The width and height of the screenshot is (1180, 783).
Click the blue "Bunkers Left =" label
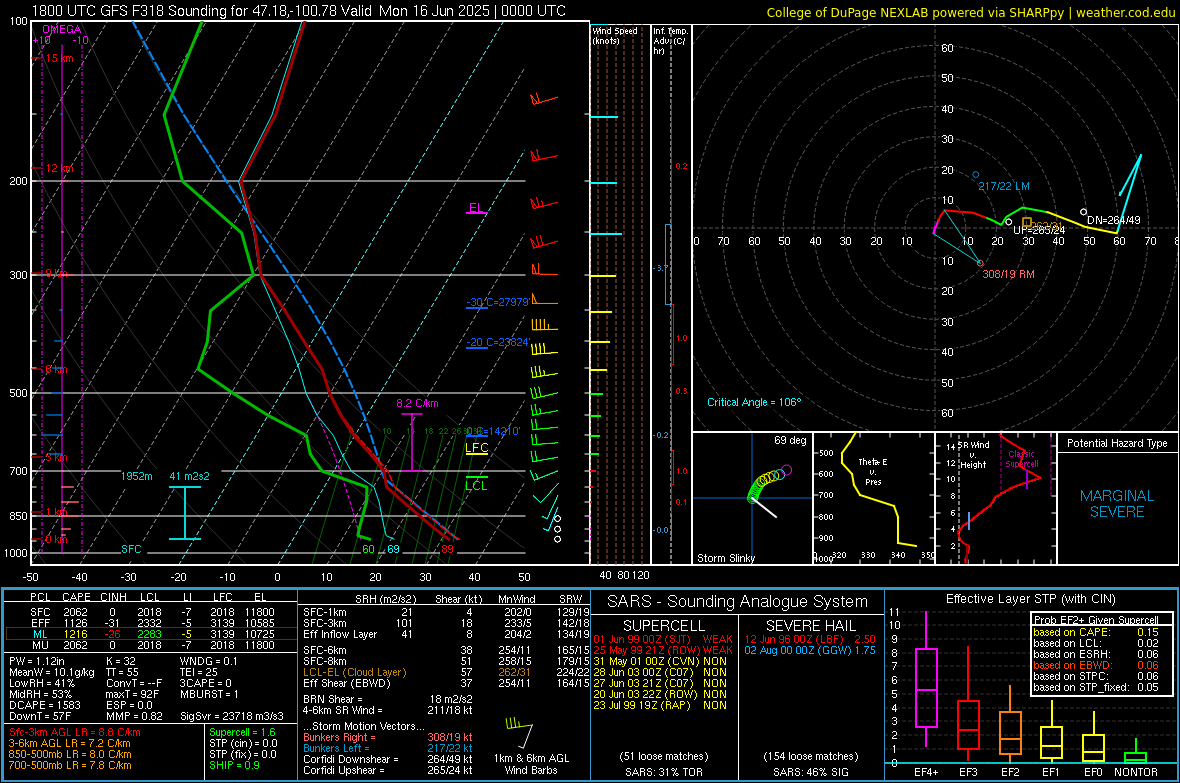pyautogui.click(x=336, y=748)
